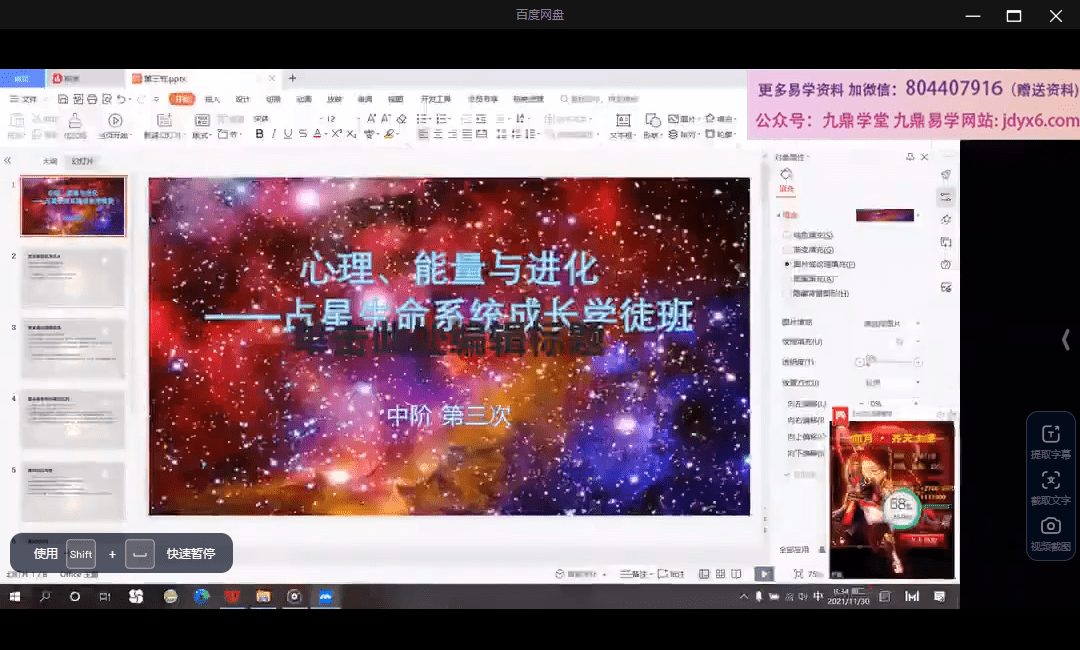Select the 纯色填充 solid fill option
Screen dimensions: 1080x650
click(x=787, y=235)
